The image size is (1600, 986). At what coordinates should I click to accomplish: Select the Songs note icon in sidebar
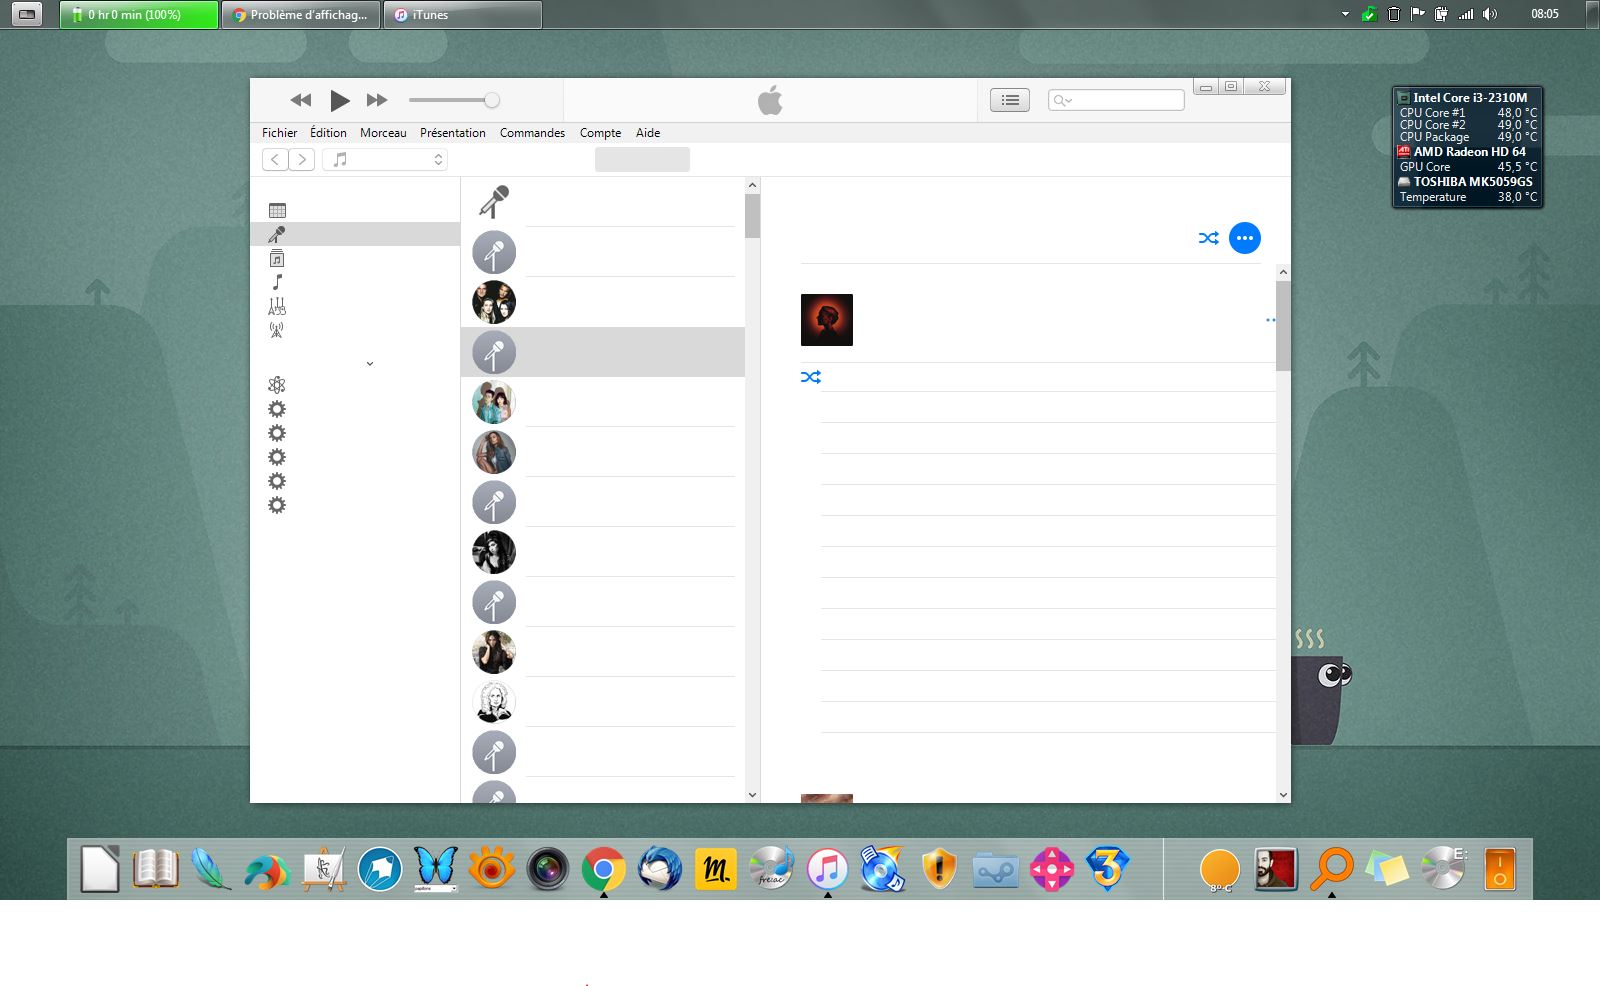[x=277, y=282]
